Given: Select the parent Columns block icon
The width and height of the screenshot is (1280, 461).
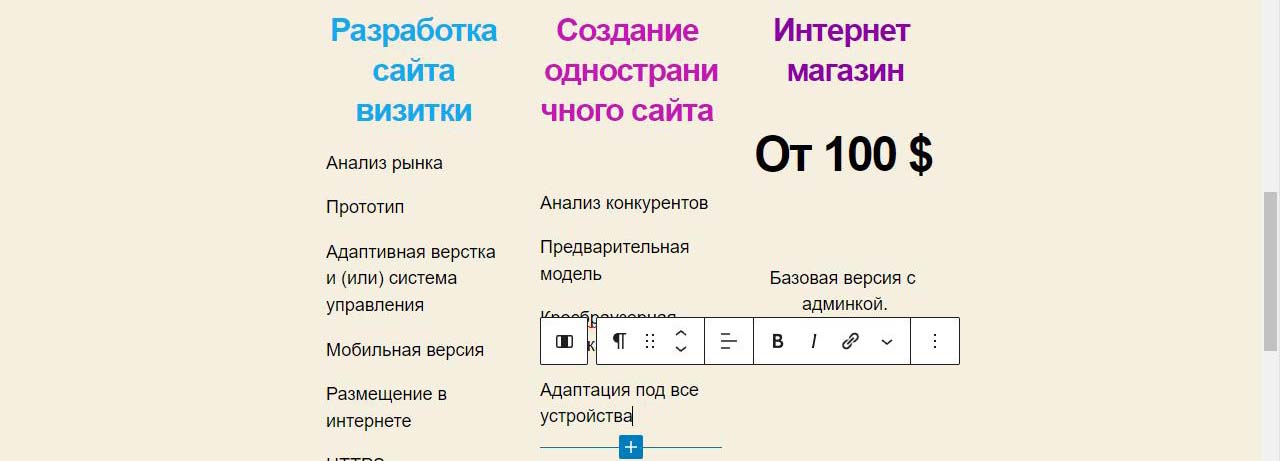Looking at the screenshot, I should [x=564, y=342].
